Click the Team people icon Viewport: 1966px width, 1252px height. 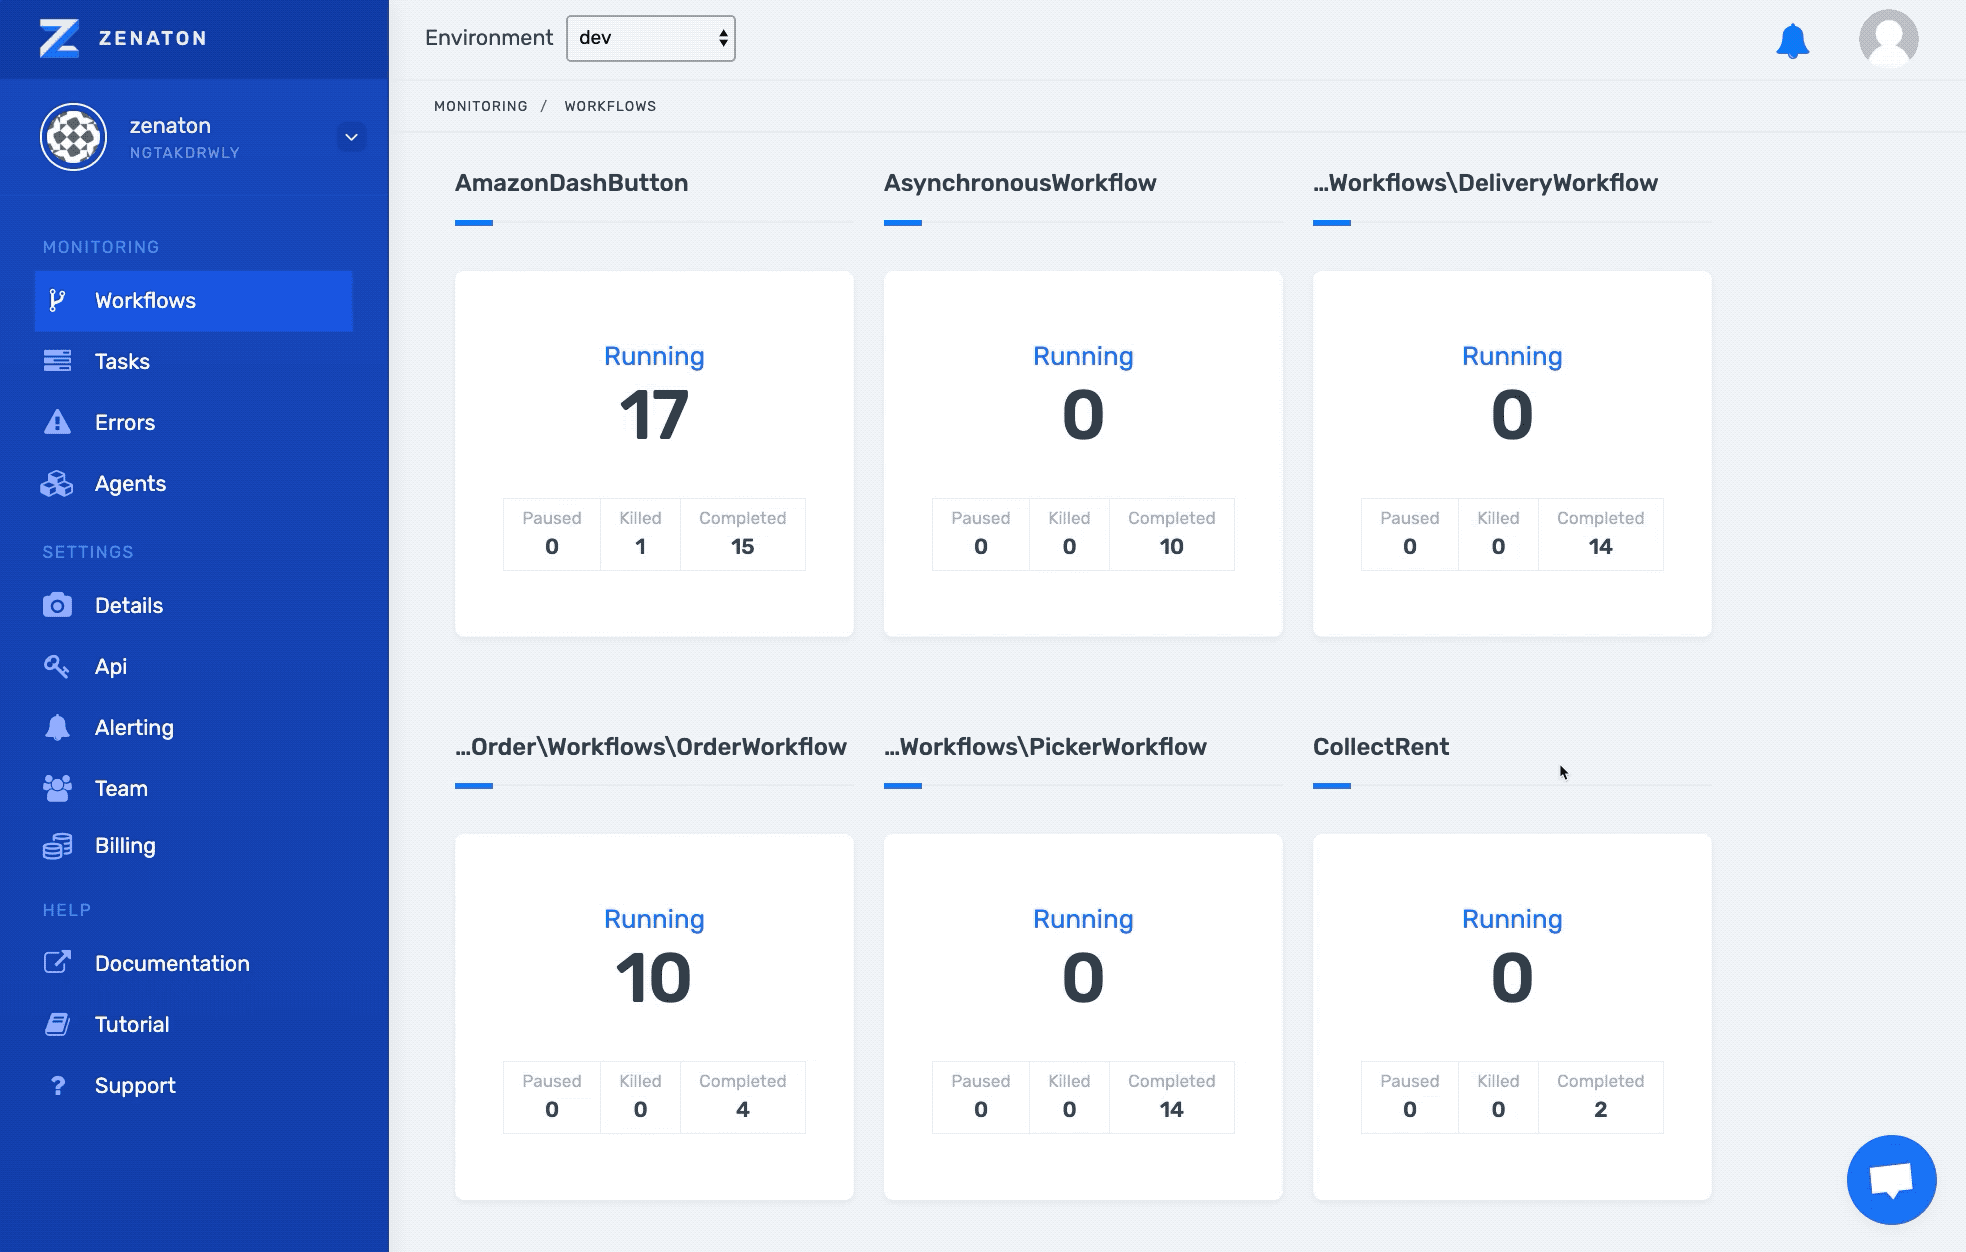(57, 788)
